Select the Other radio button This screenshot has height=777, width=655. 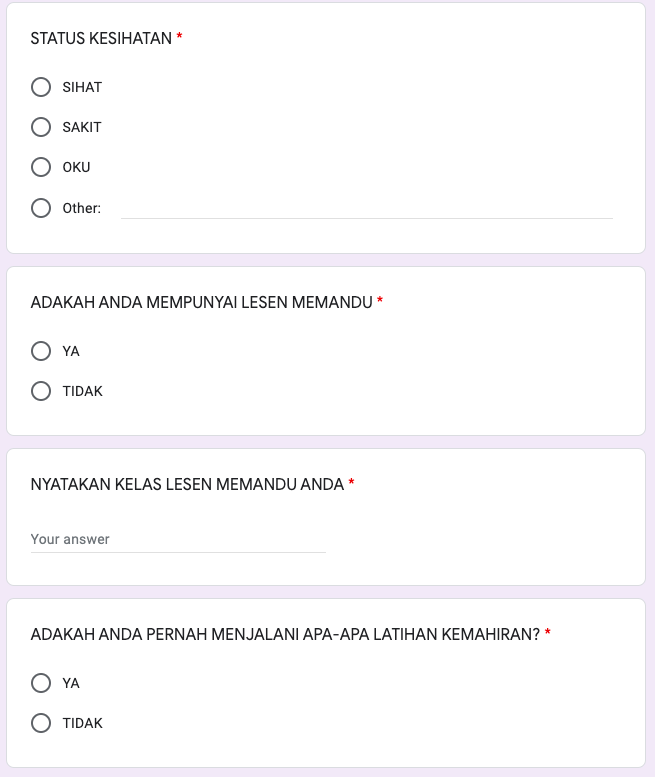point(41,208)
